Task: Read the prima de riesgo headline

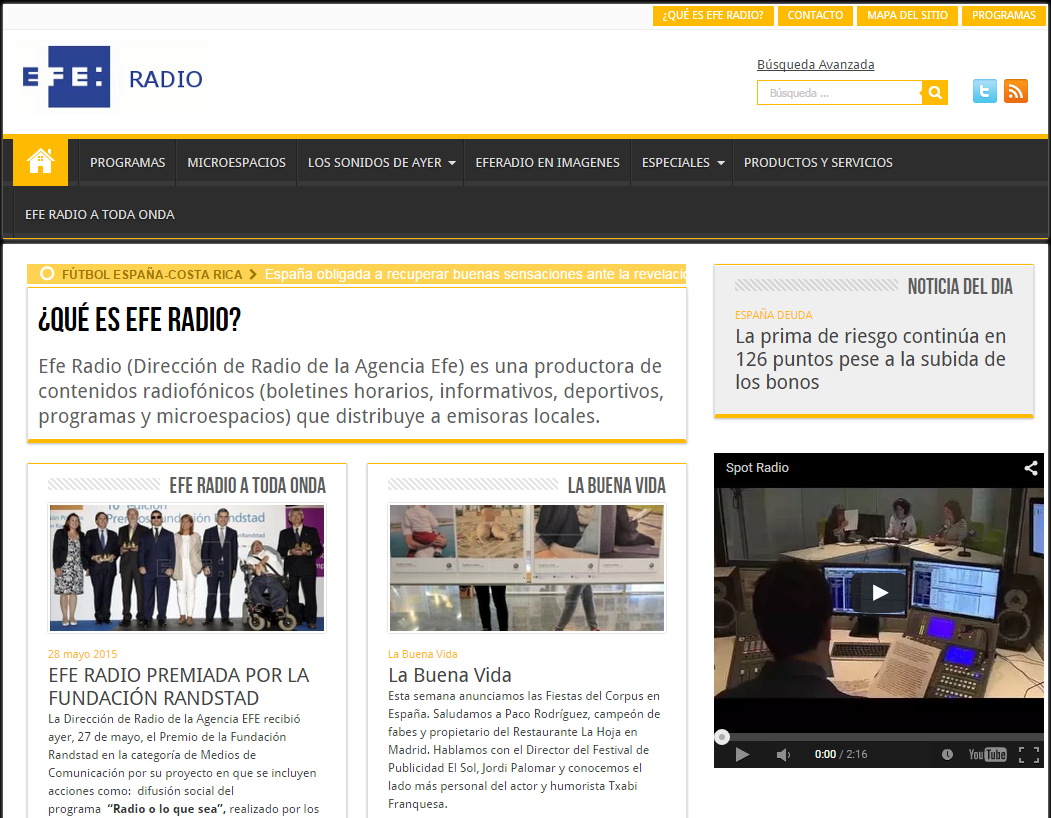Action: tap(871, 359)
